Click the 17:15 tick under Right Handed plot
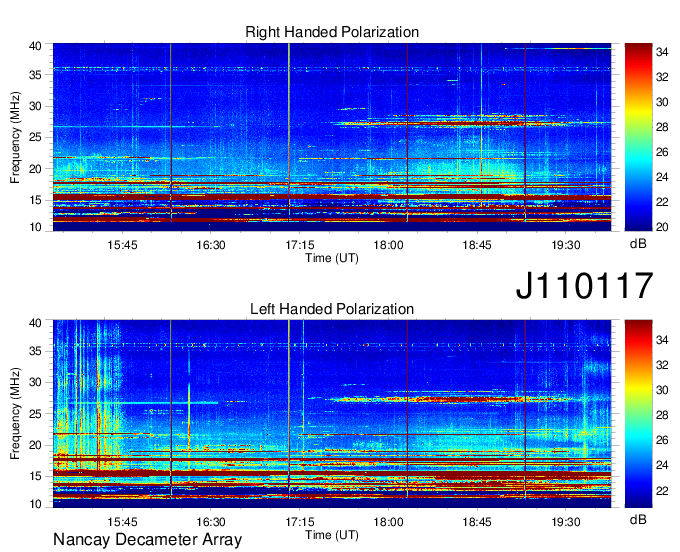Viewport: 680px width, 552px height. [300, 245]
